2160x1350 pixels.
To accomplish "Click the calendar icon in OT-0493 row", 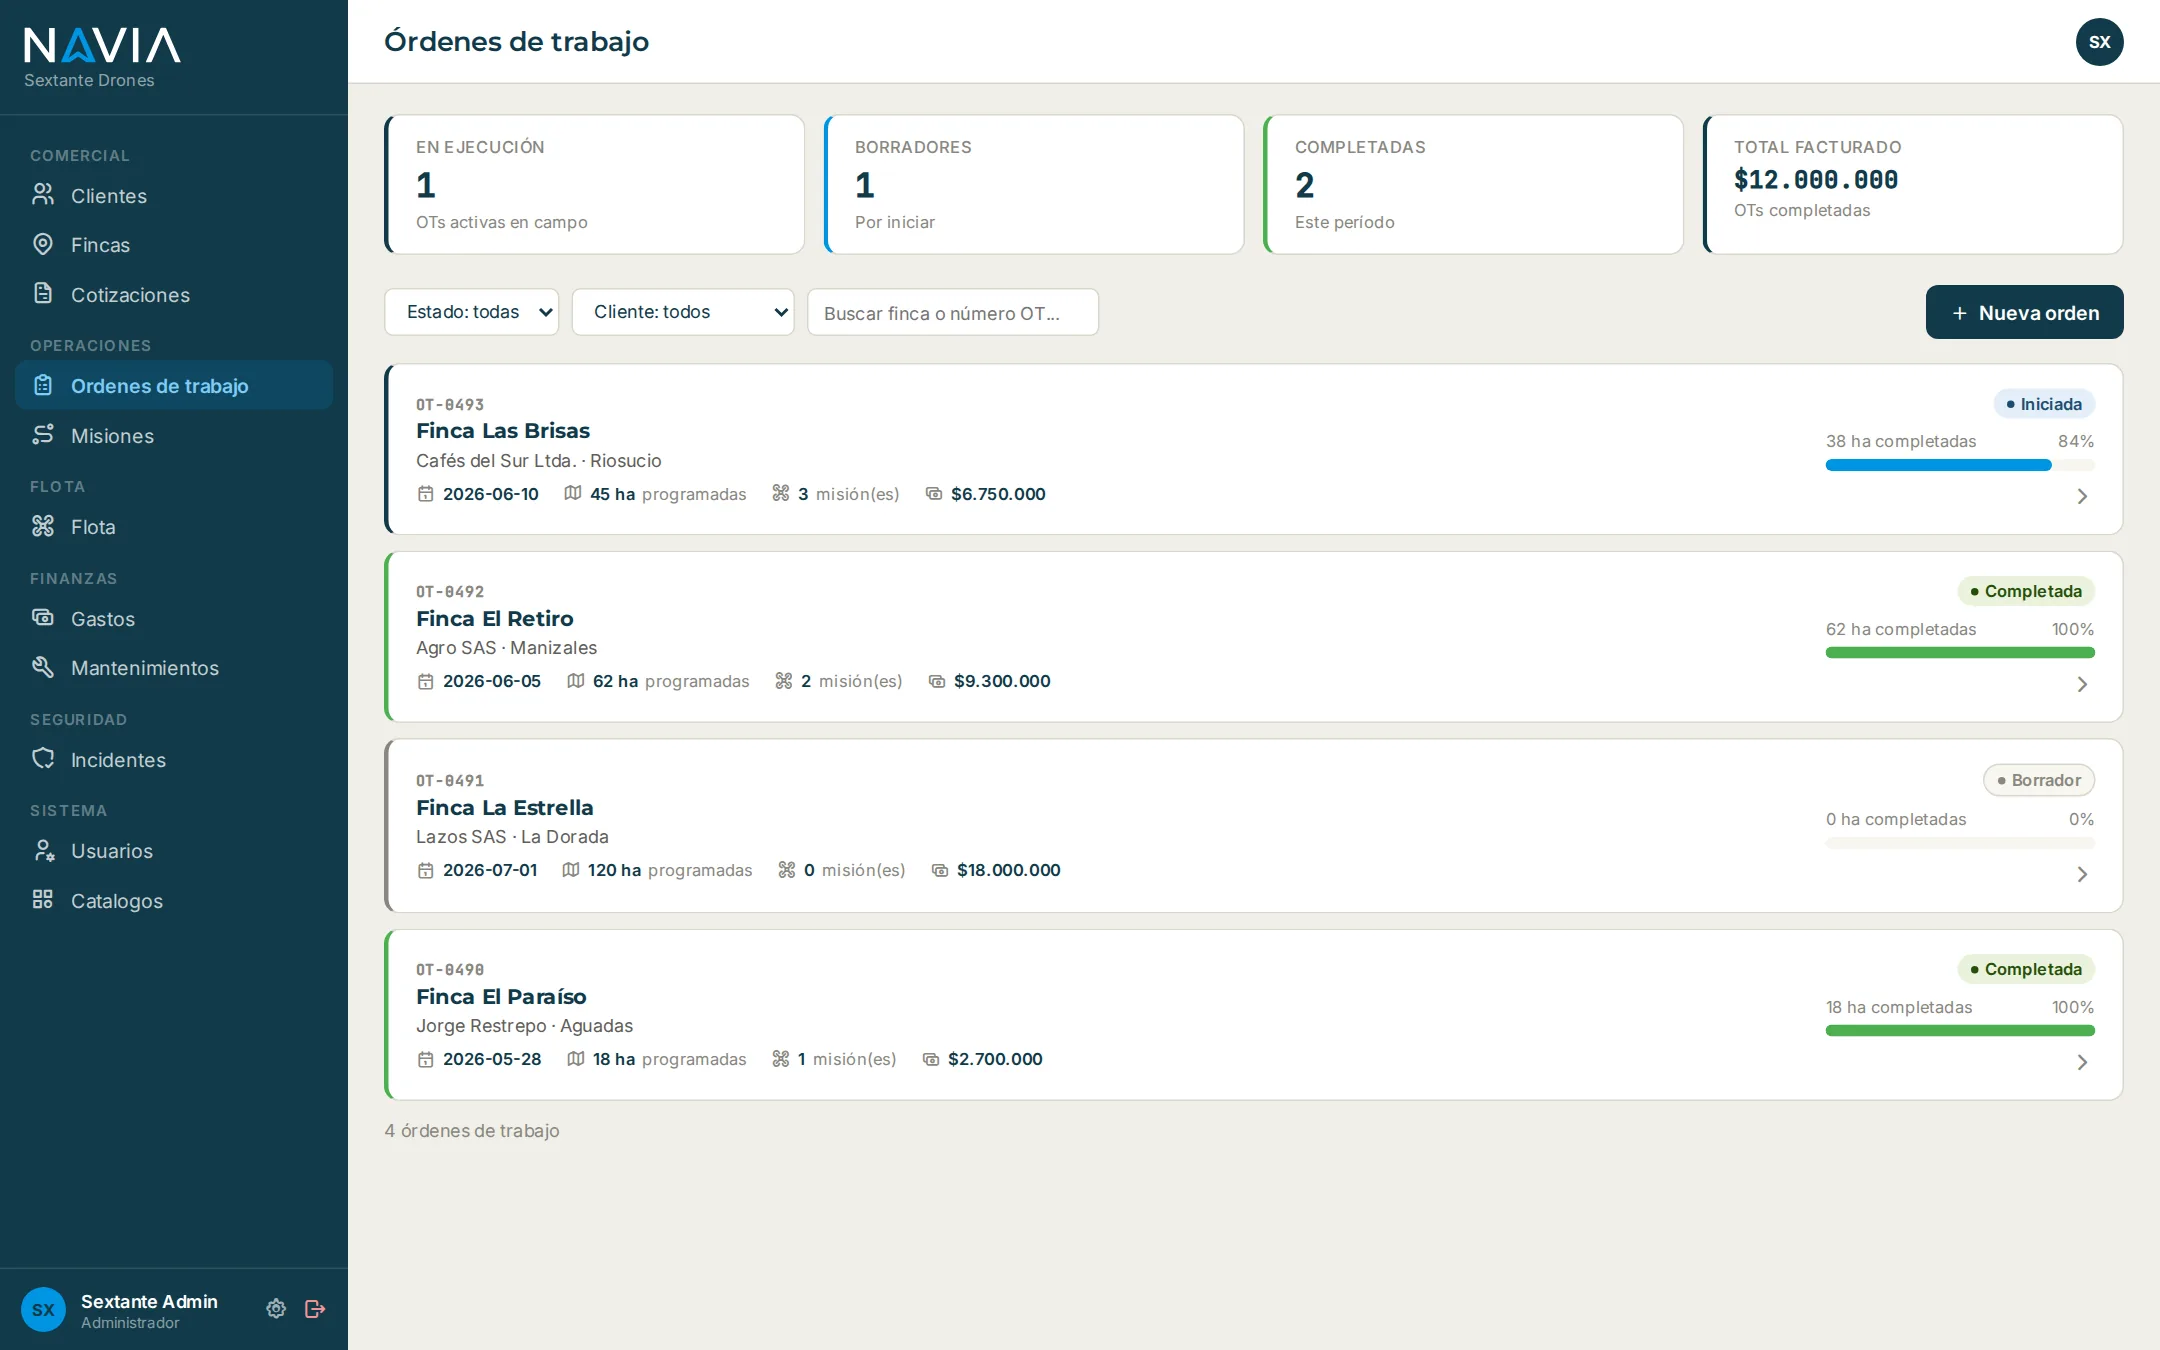I will [x=426, y=494].
